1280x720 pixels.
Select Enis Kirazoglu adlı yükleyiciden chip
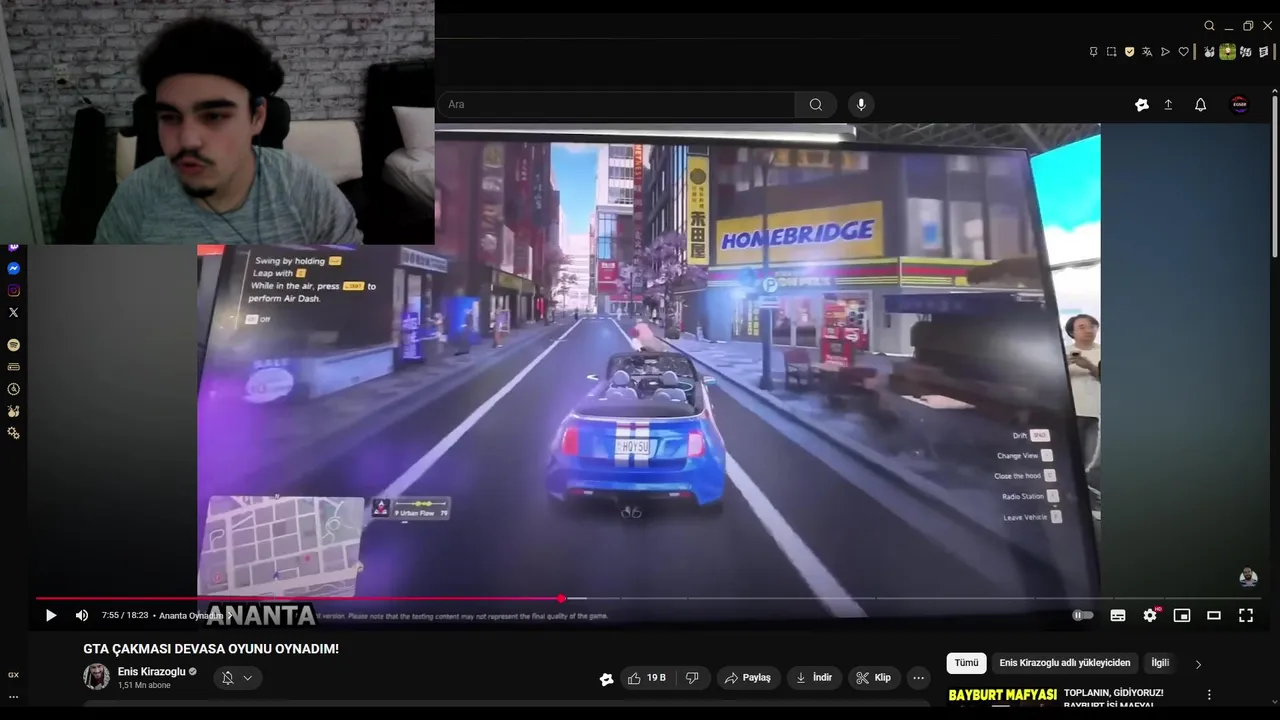(x=1065, y=663)
